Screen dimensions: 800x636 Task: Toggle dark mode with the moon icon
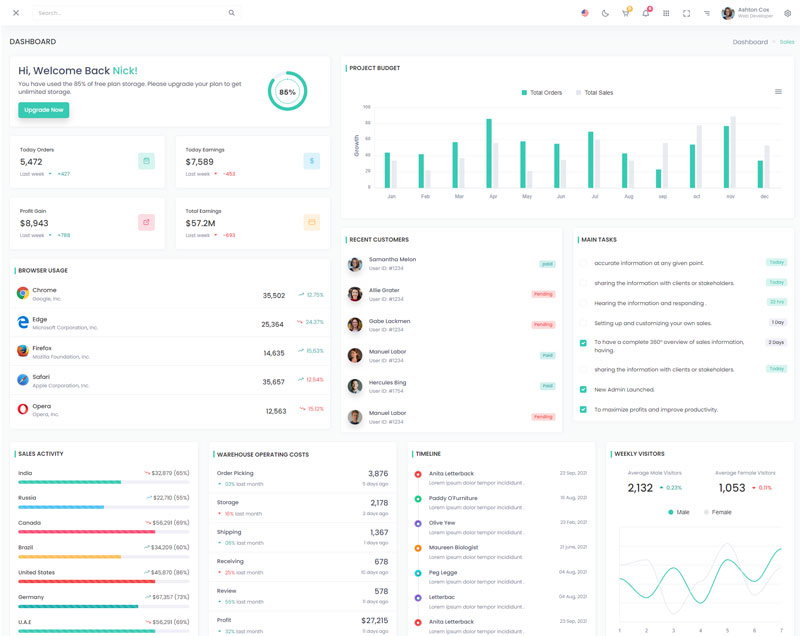point(605,13)
